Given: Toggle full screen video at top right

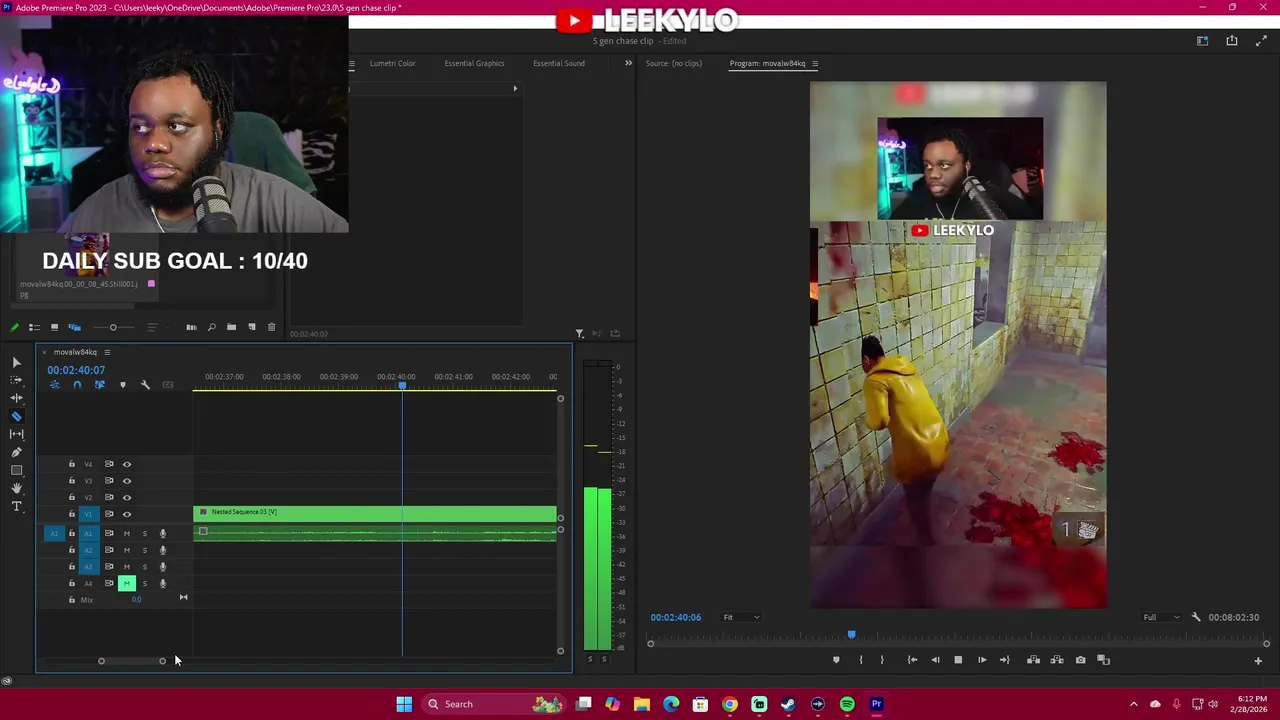Looking at the screenshot, I should [1261, 41].
